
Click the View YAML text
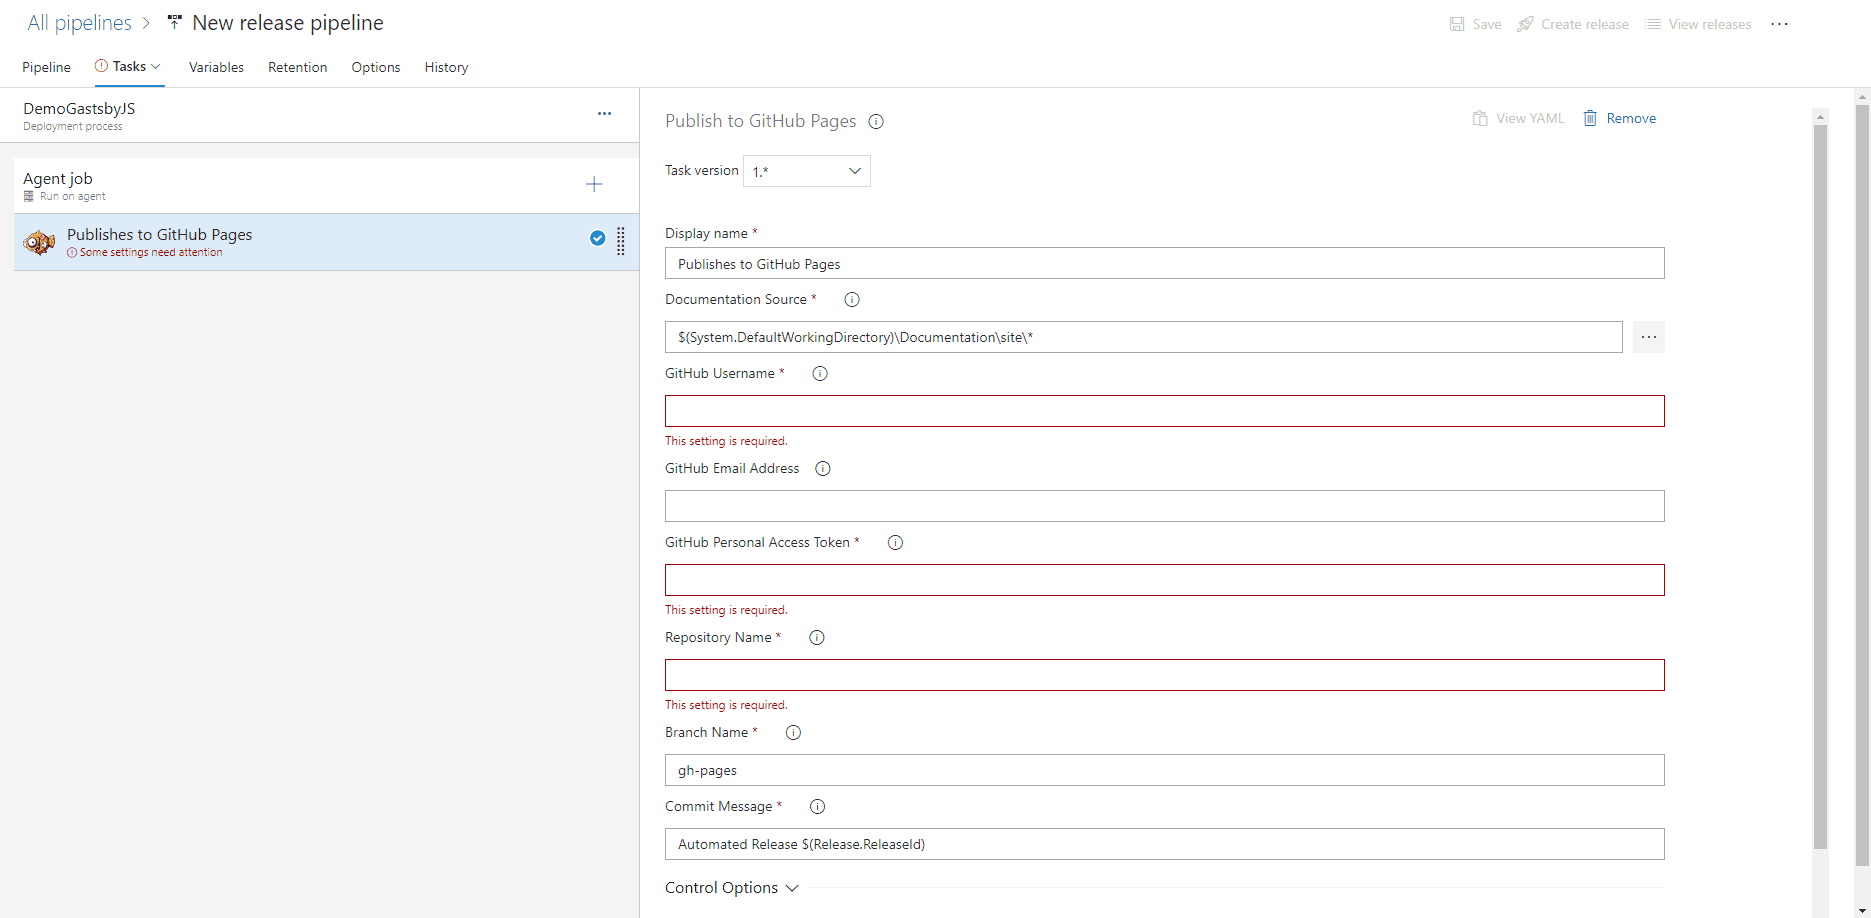click(1530, 118)
